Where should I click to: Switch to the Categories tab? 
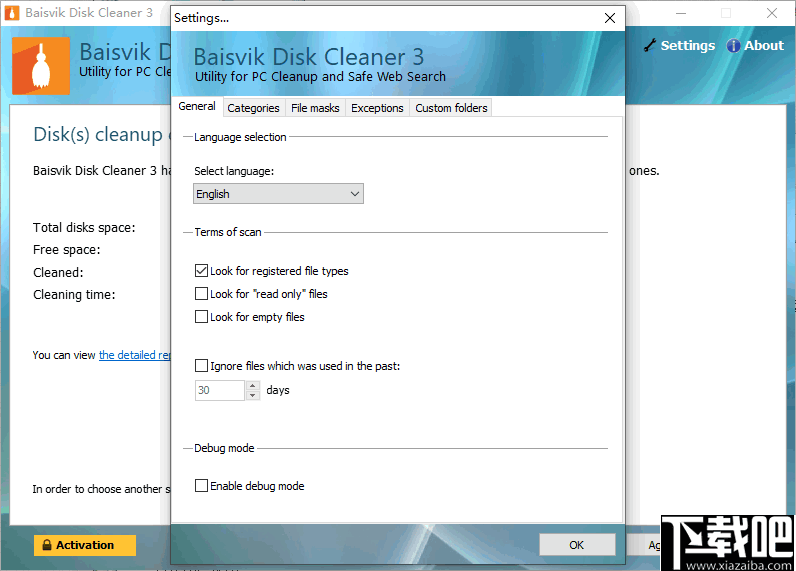point(253,108)
